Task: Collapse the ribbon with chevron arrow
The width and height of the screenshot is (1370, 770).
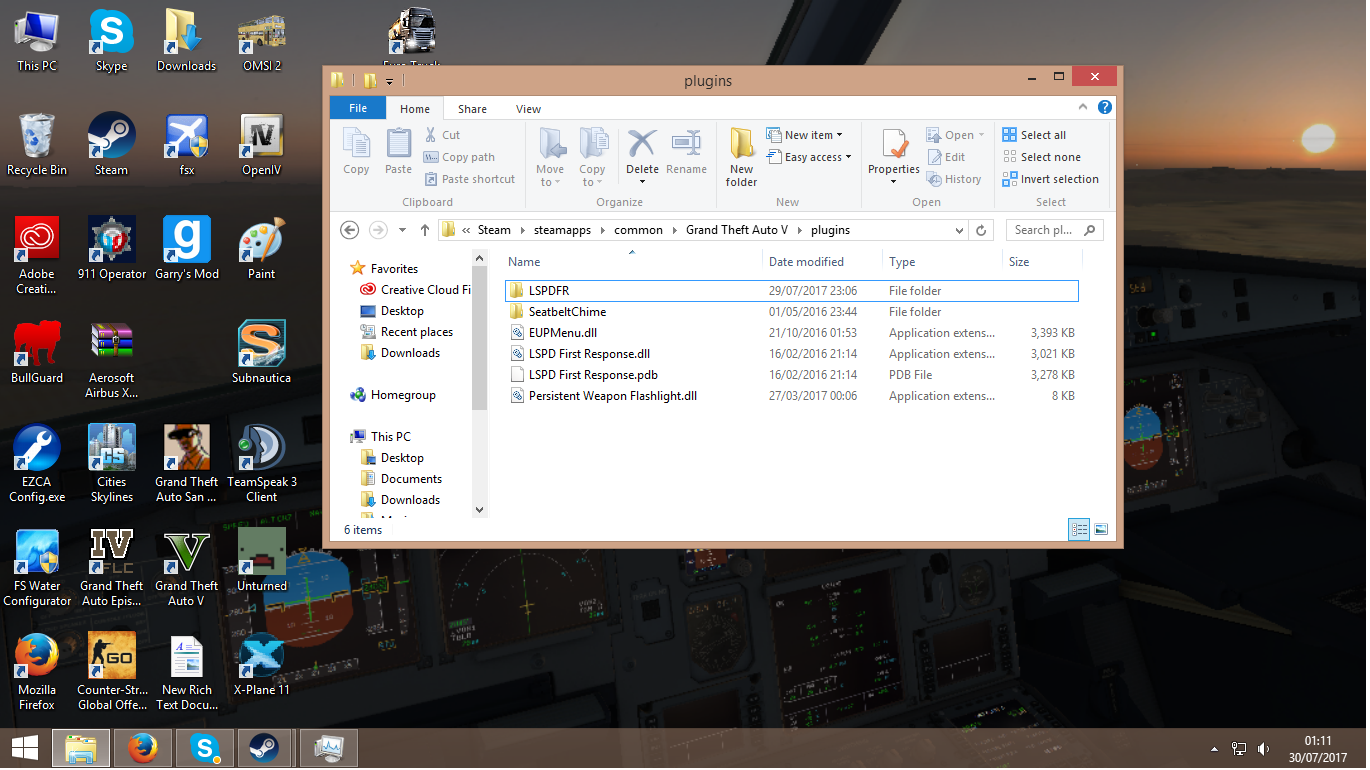Action: 1082,108
